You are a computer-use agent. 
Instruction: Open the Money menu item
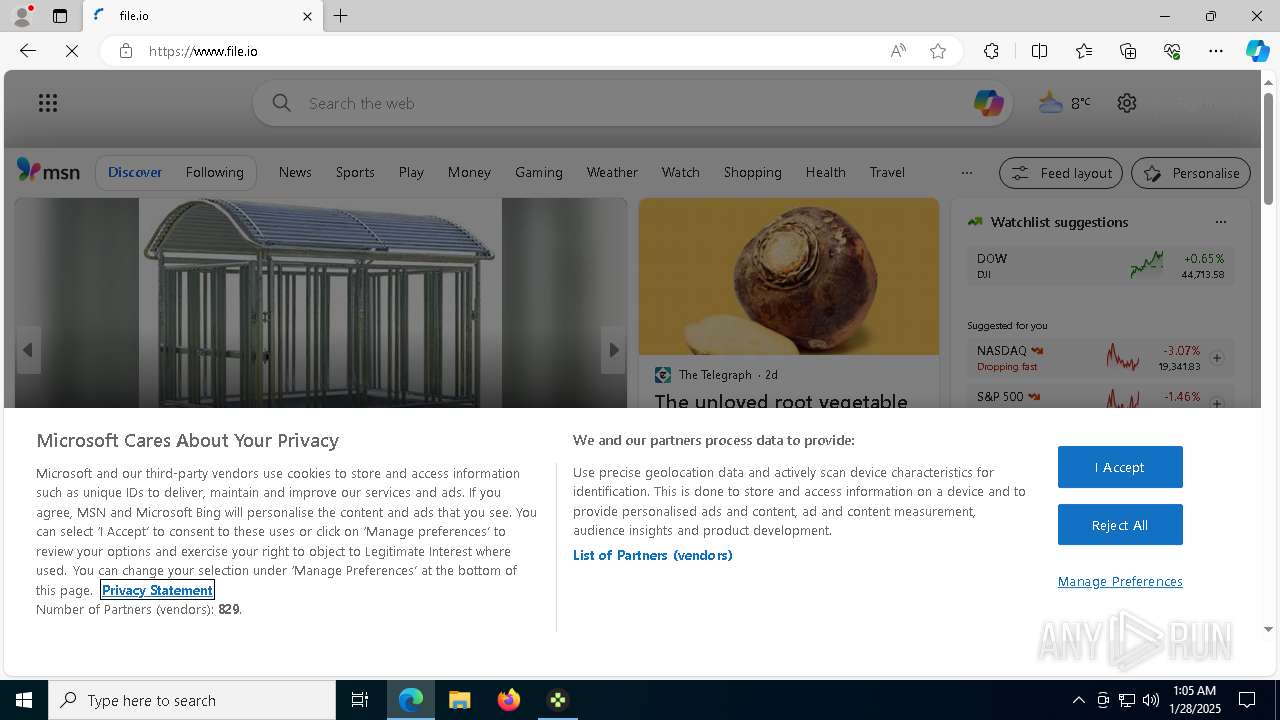point(469,172)
